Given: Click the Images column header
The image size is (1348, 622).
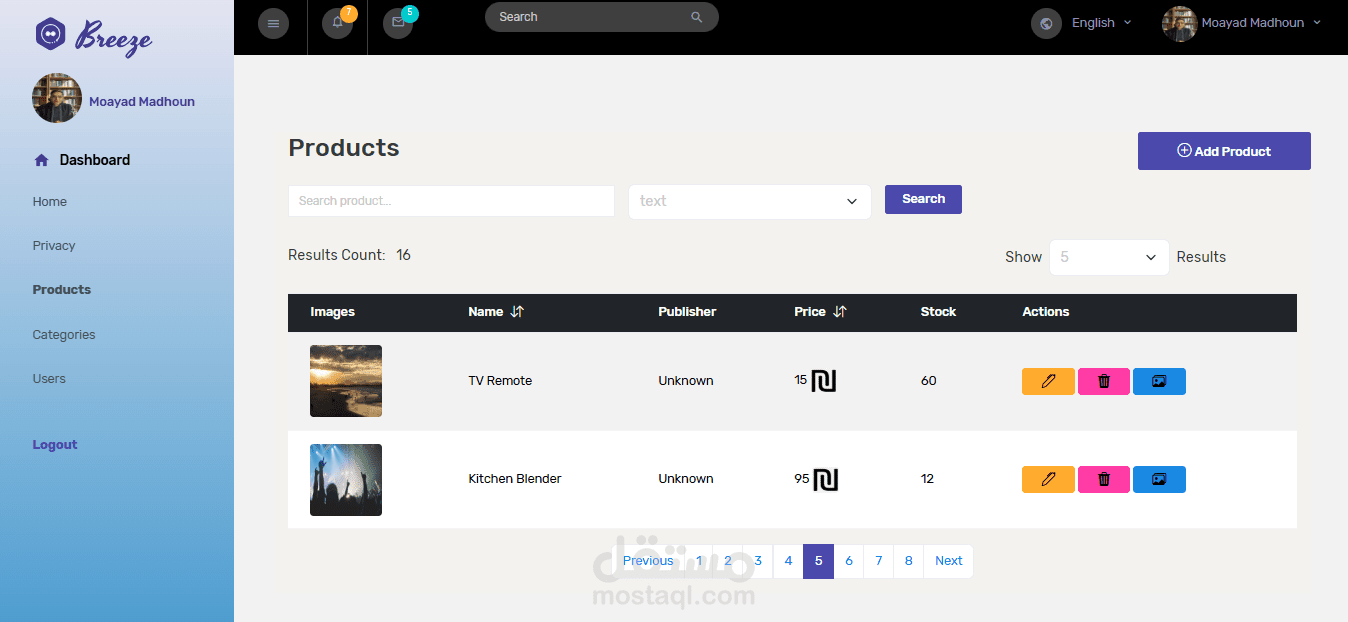Looking at the screenshot, I should click(333, 312).
